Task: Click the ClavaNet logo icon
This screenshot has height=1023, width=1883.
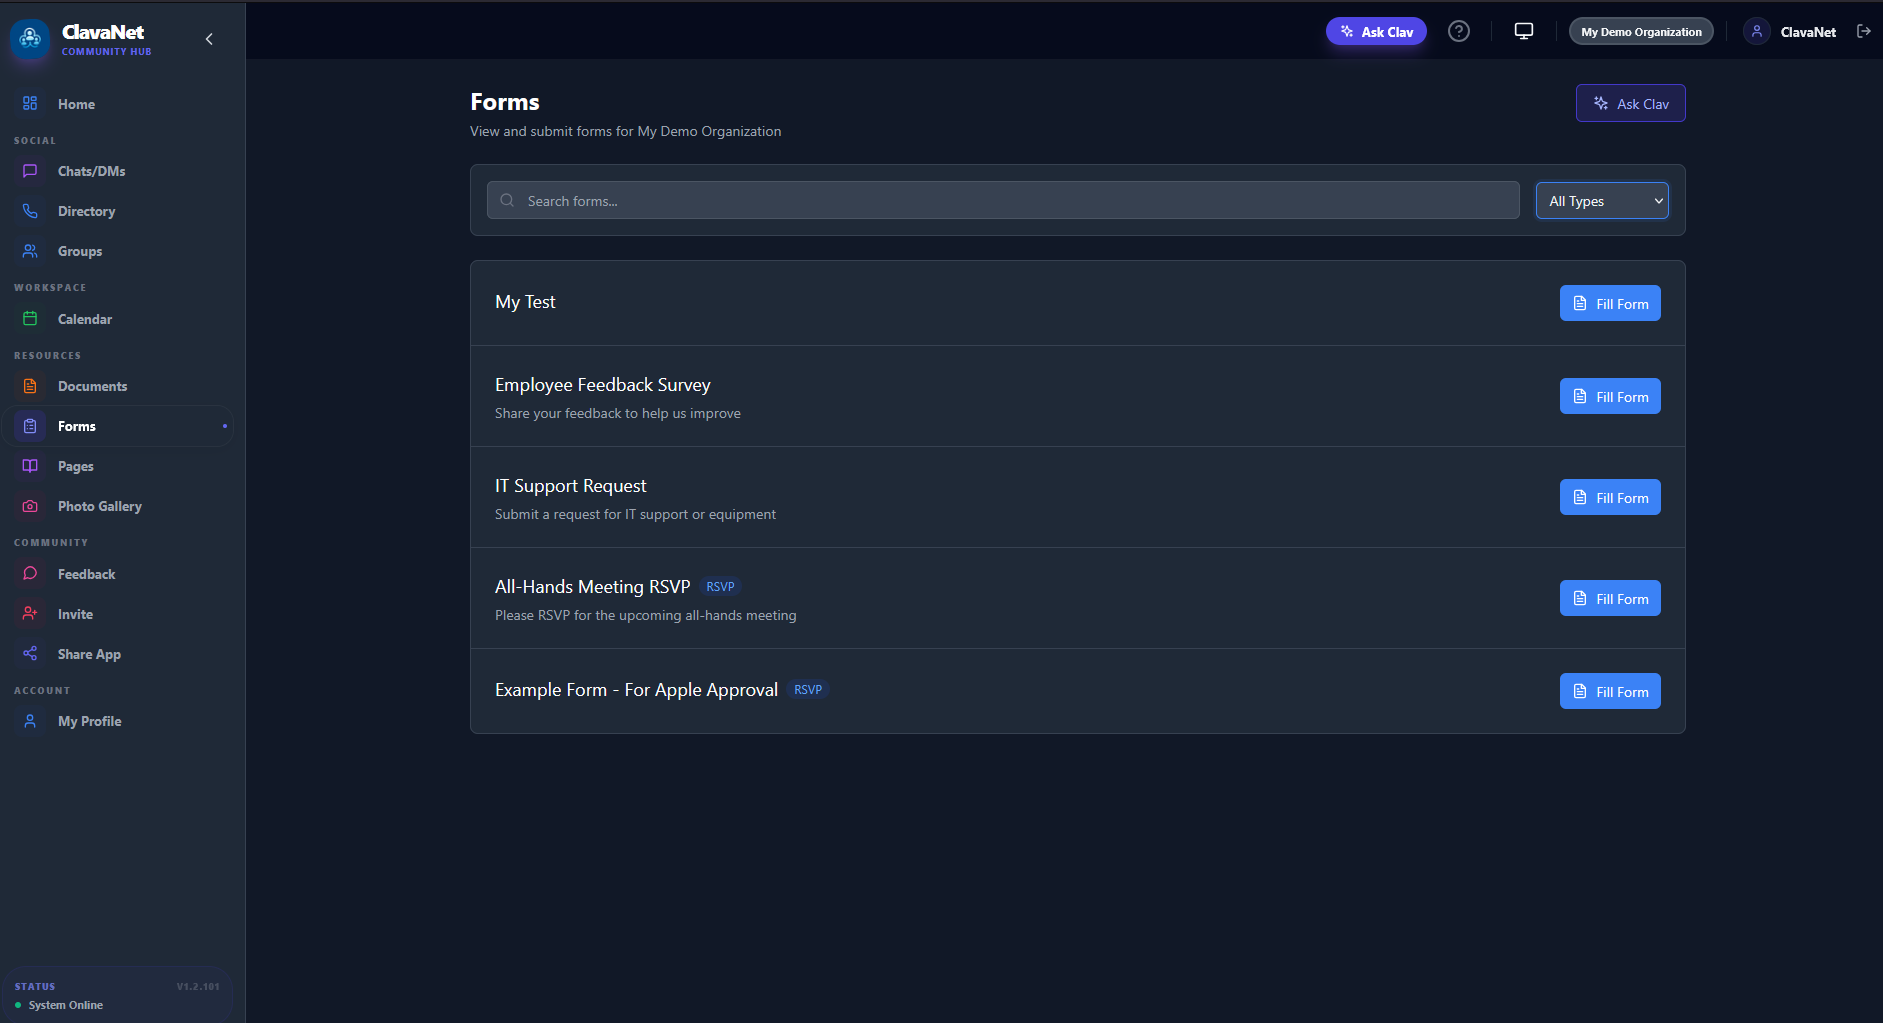Action: click(30, 39)
